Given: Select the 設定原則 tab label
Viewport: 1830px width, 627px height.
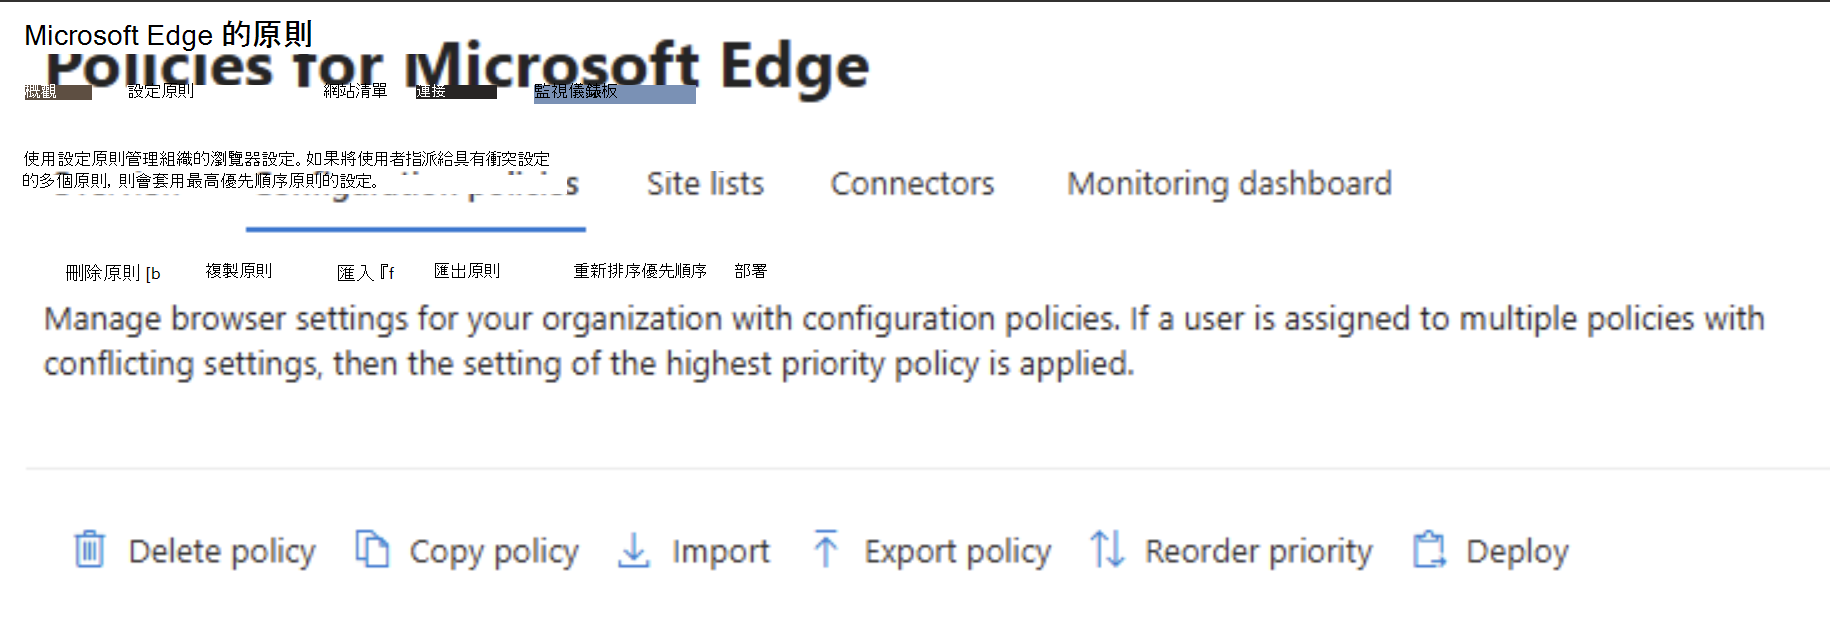Looking at the screenshot, I should [161, 91].
